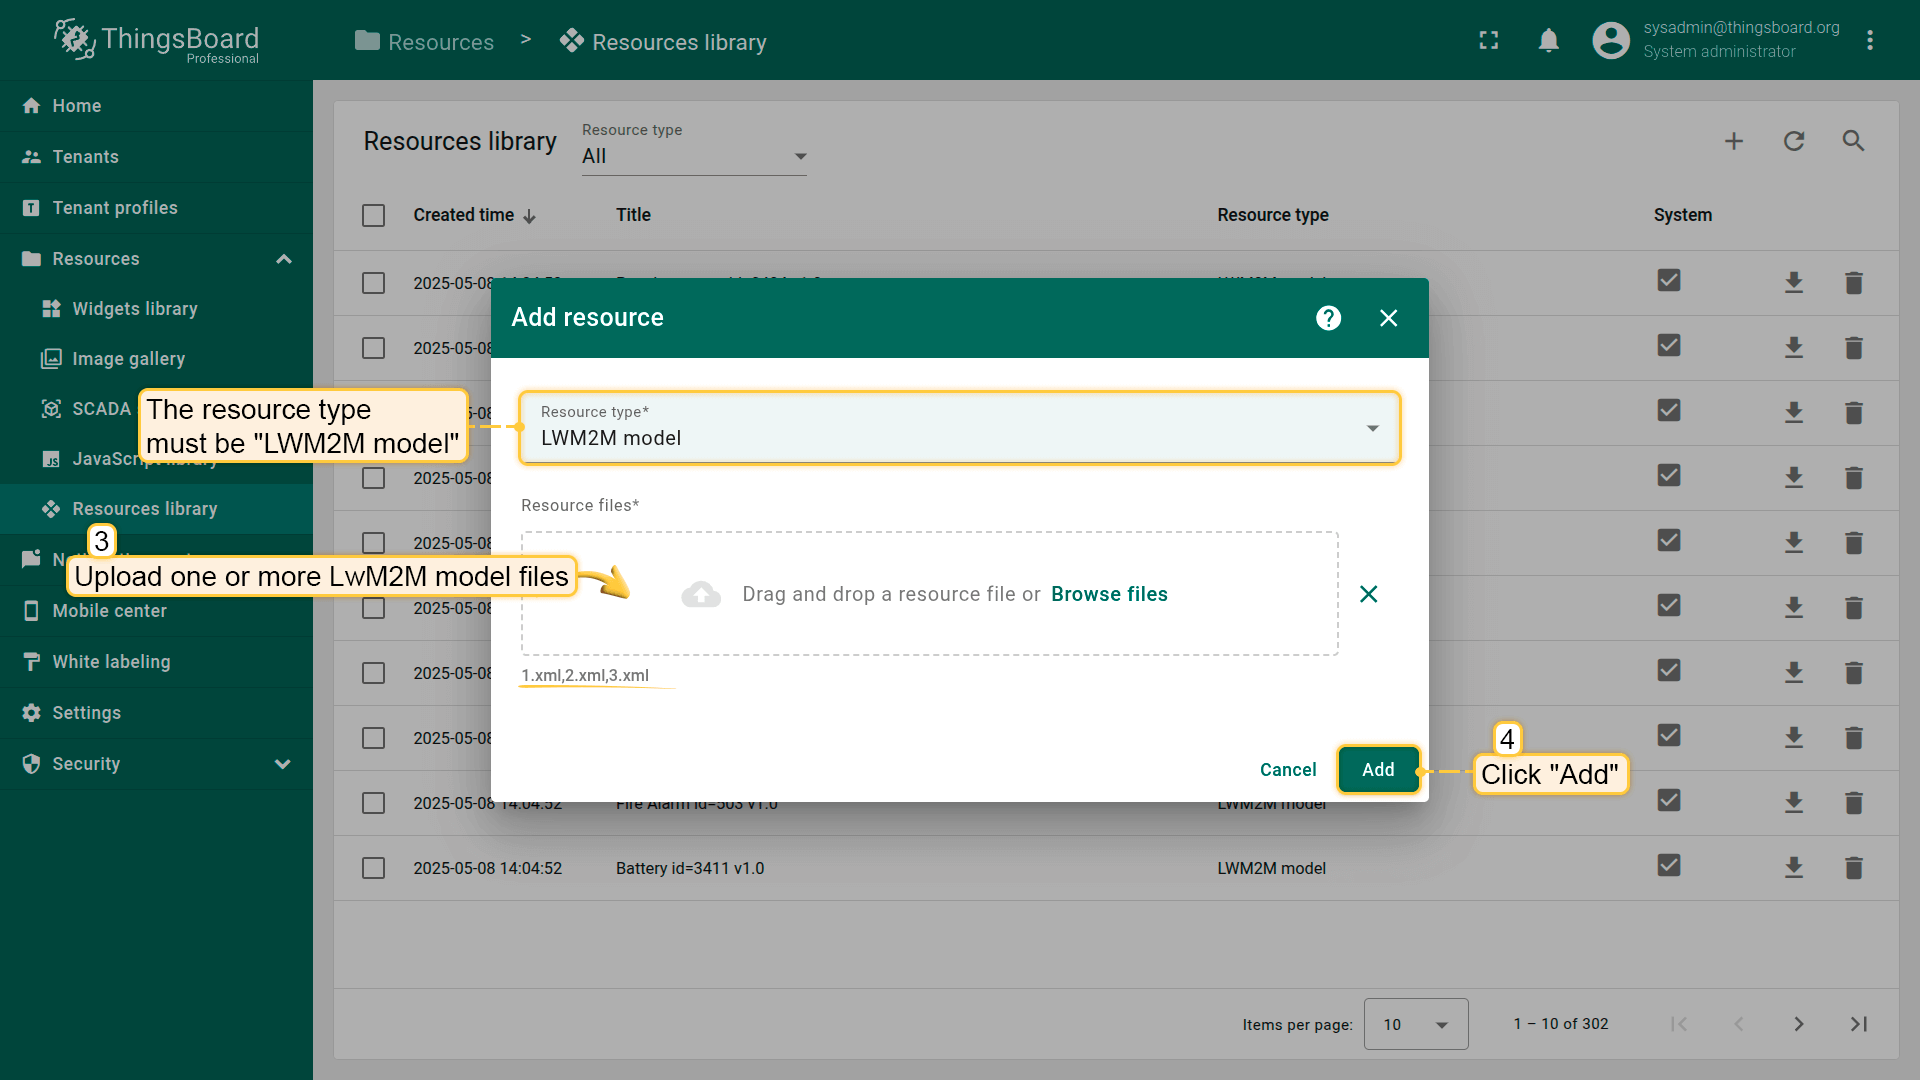Viewport: 1920px width, 1080px height.
Task: Toggle fullscreen mode icon in header
Action: tap(1489, 41)
